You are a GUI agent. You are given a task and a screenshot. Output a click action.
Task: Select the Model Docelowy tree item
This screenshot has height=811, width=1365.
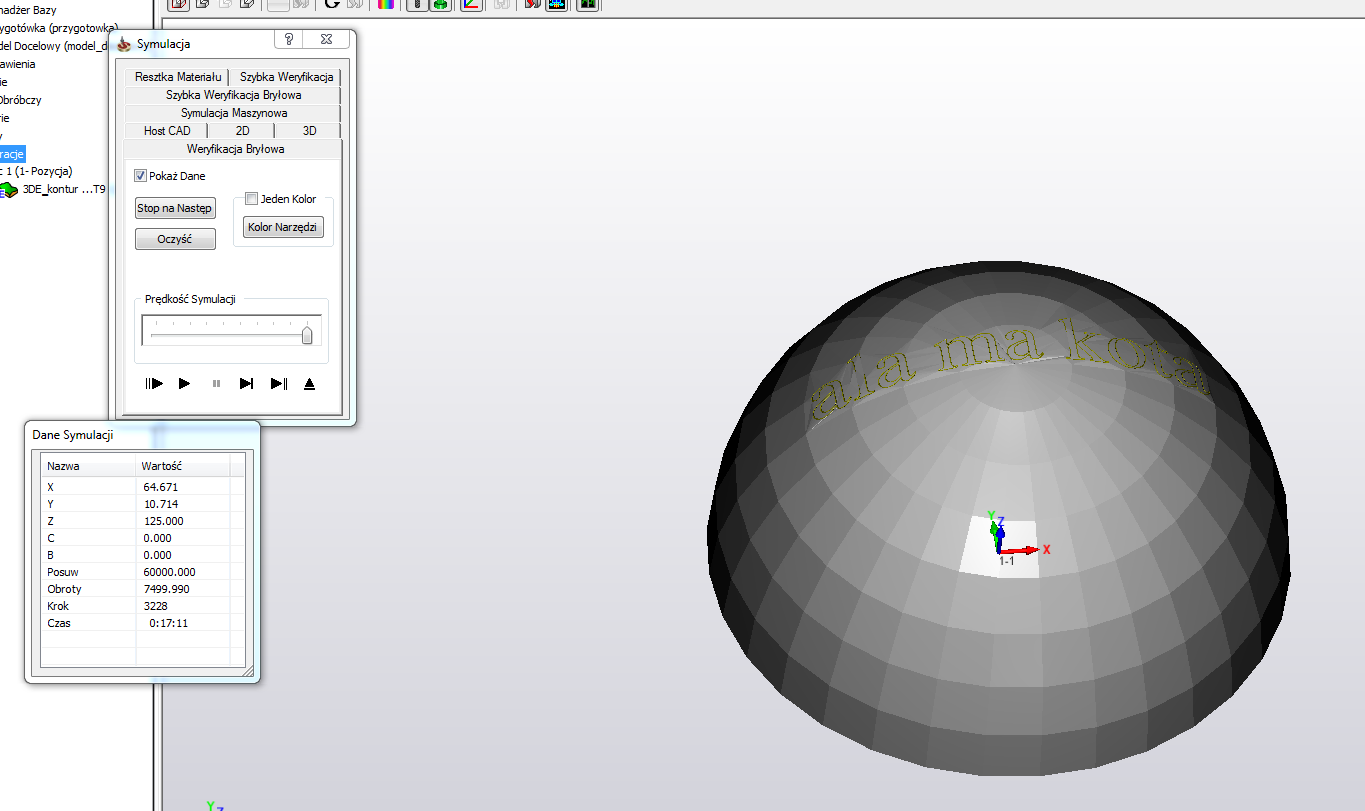tap(54, 46)
